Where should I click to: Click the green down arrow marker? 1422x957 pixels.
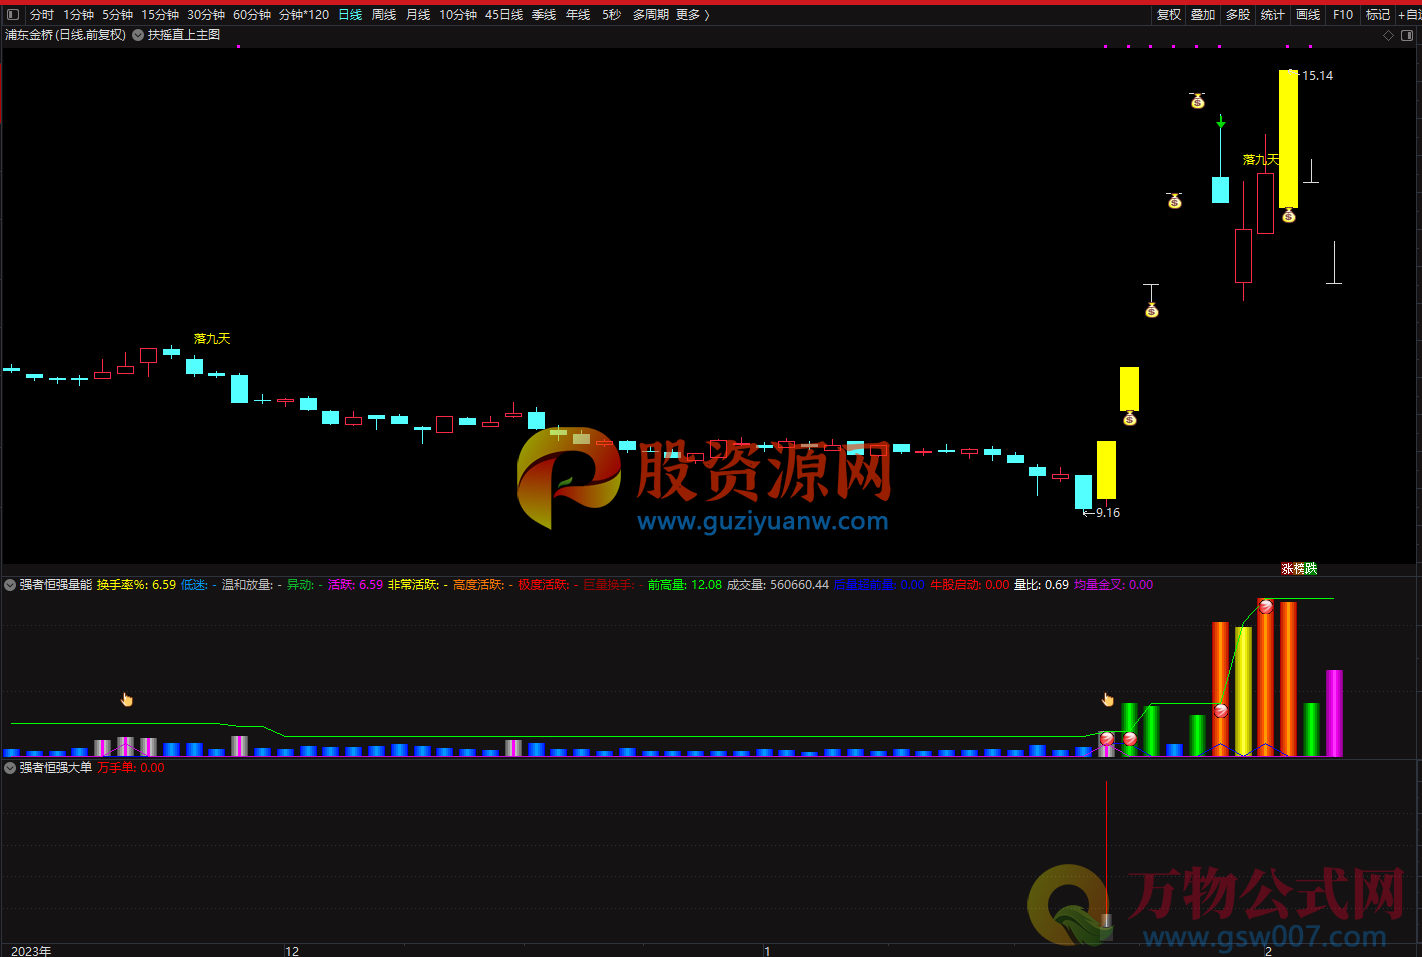(1221, 121)
